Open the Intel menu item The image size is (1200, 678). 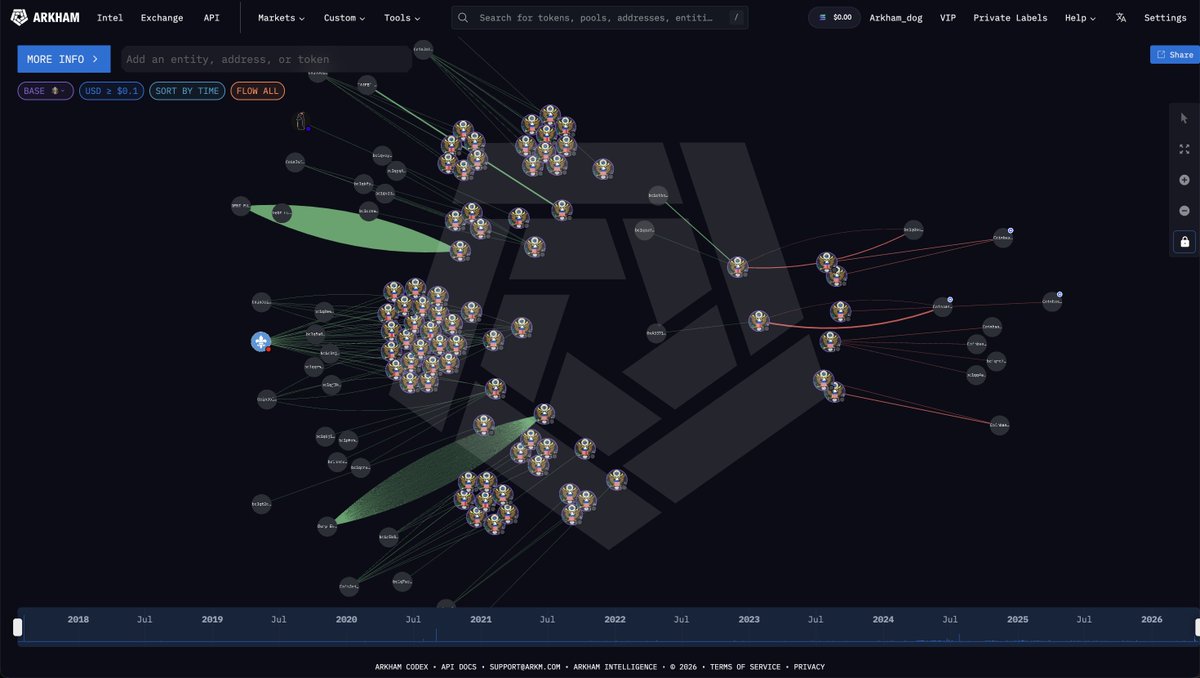point(110,18)
